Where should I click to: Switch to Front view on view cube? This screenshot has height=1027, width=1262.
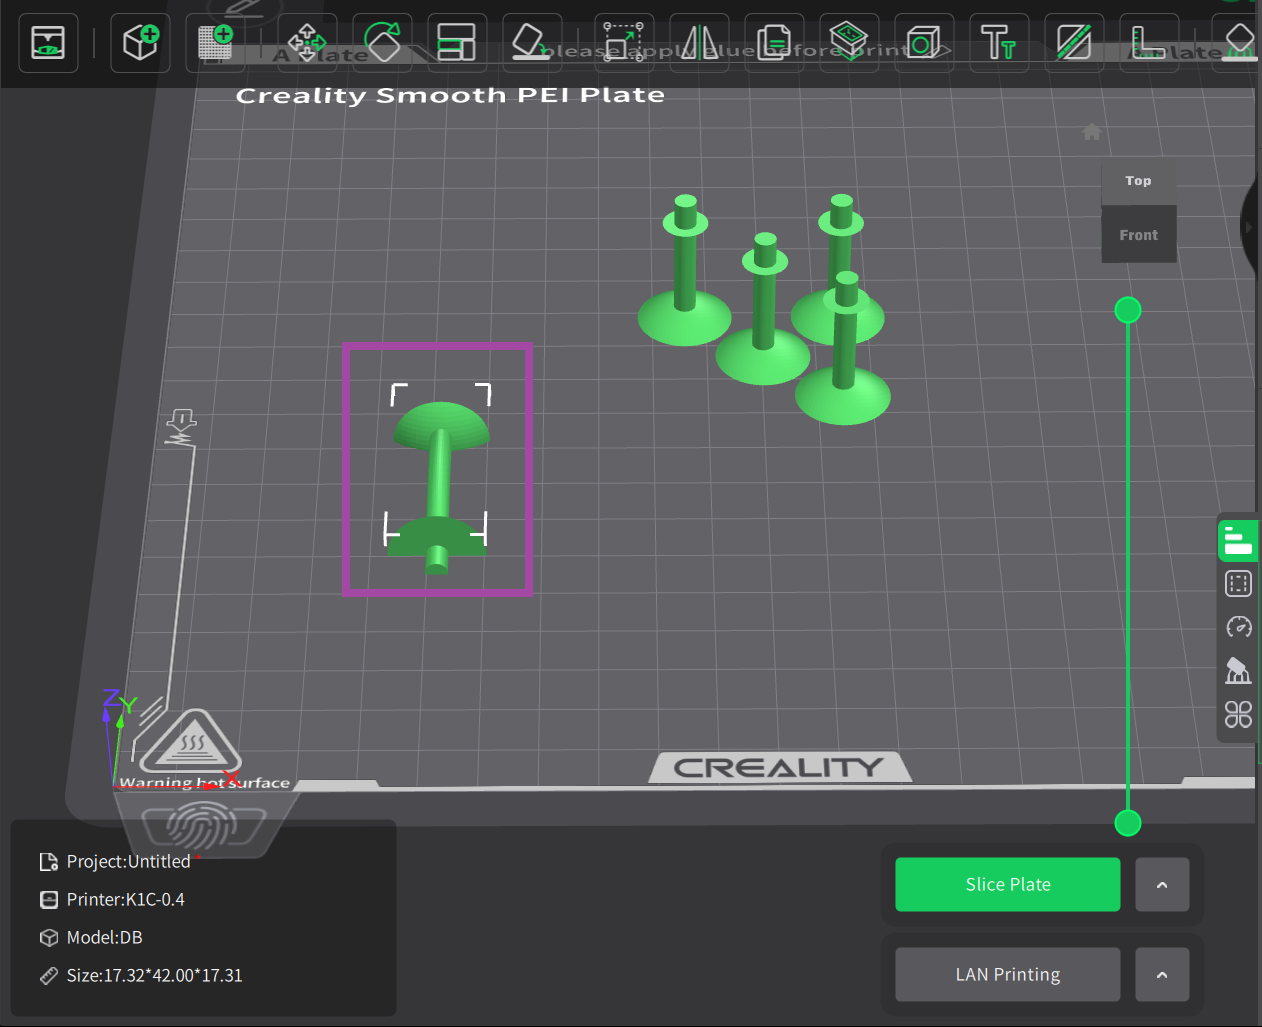click(x=1138, y=235)
